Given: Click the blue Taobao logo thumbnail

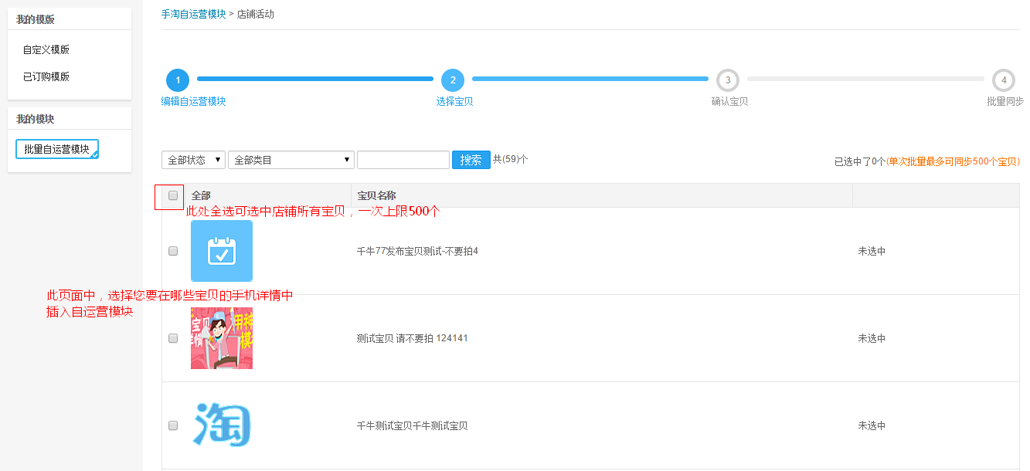Looking at the screenshot, I should coord(221,425).
